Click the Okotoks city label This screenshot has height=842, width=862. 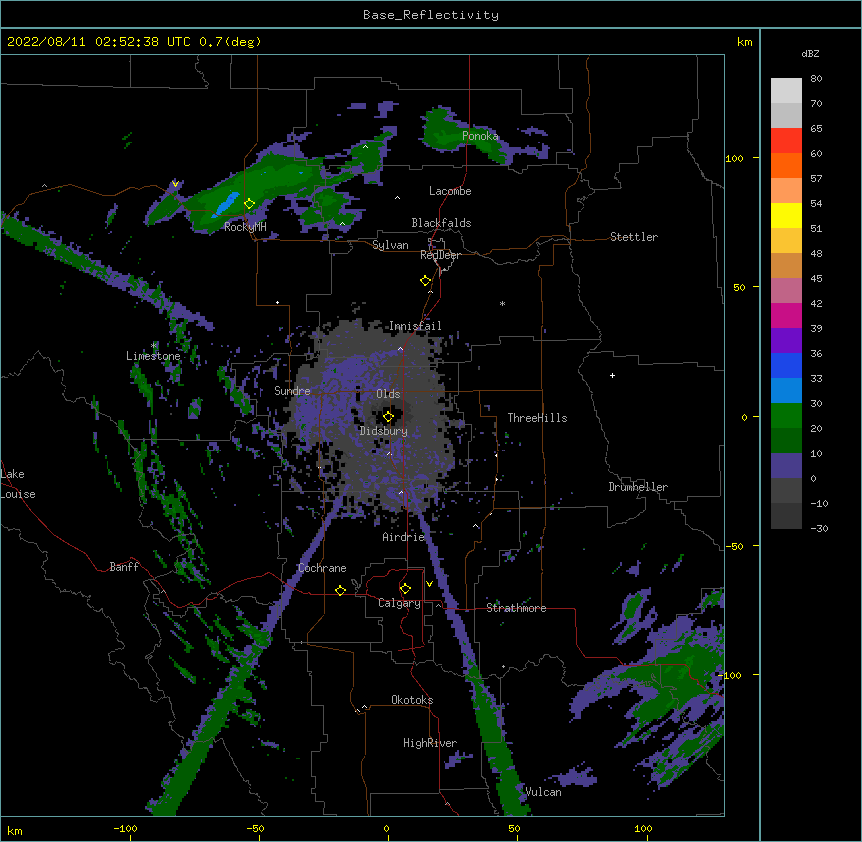click(412, 700)
